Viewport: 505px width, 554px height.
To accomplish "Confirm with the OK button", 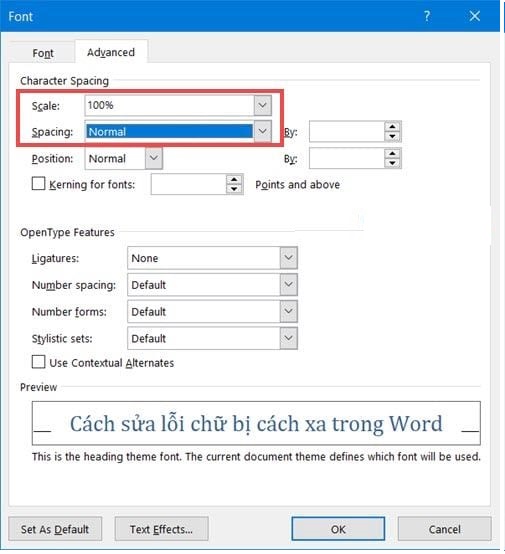I will tap(338, 529).
